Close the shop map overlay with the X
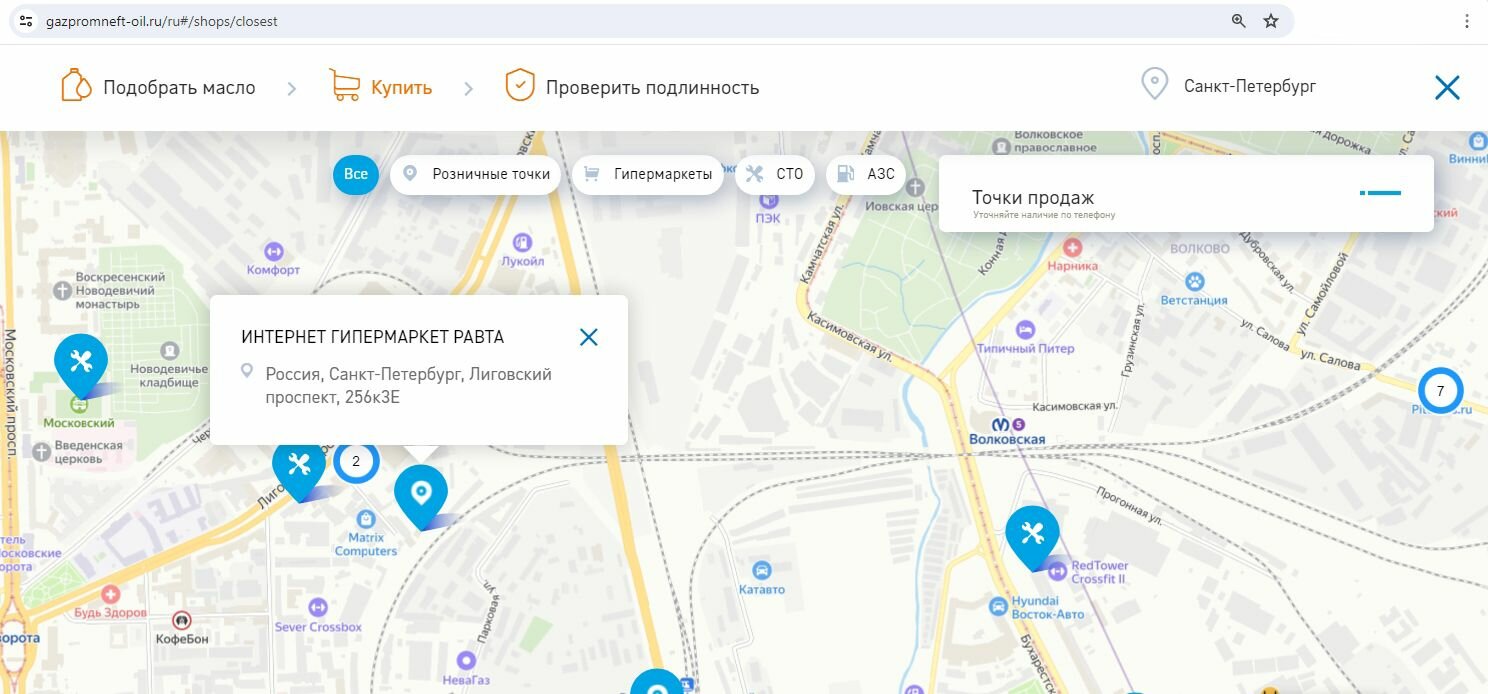This screenshot has width=1488, height=694. (x=1447, y=88)
